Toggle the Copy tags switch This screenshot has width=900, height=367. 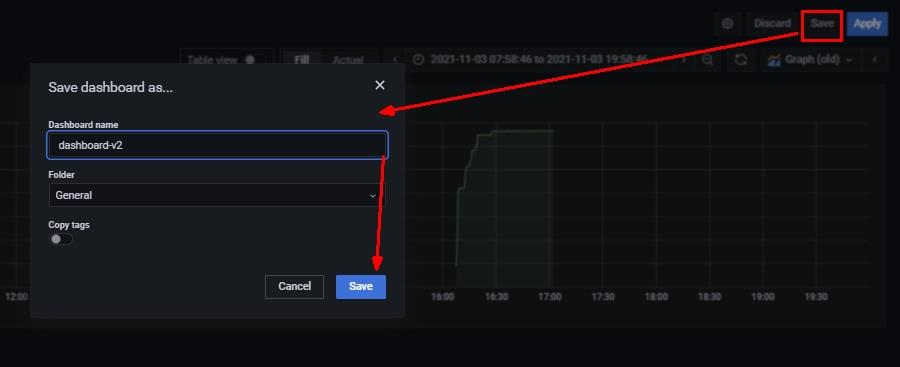[x=61, y=239]
